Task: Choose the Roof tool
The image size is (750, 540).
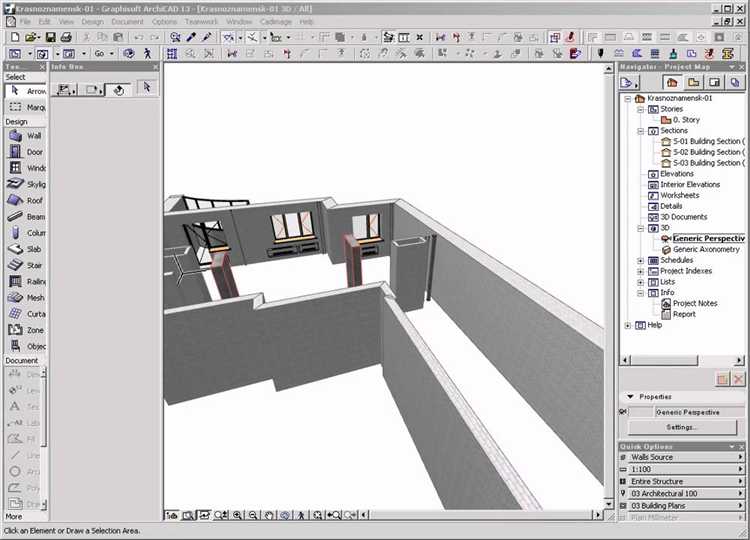Action: pos(25,200)
